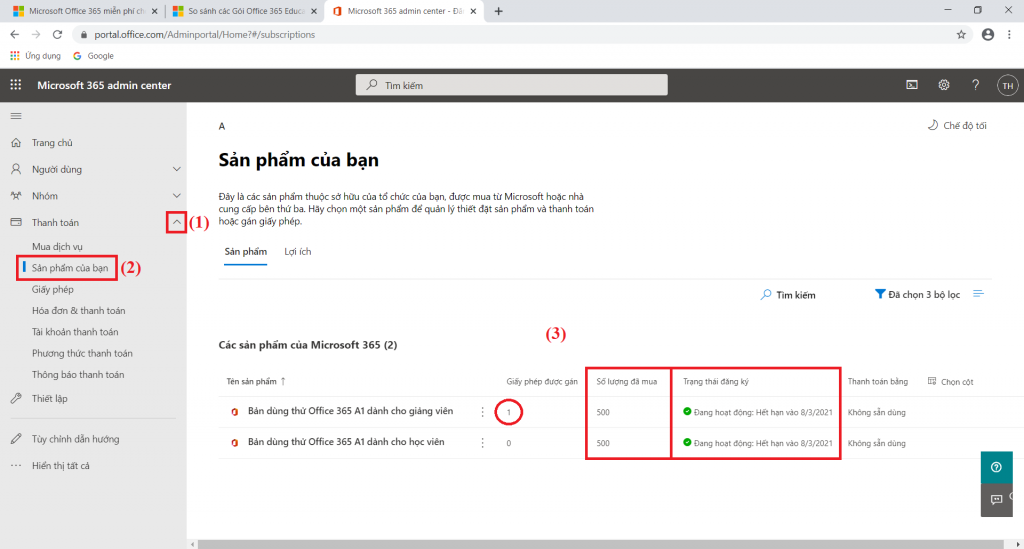
Task: Click the Chọn cột columns icon
Action: click(932, 381)
